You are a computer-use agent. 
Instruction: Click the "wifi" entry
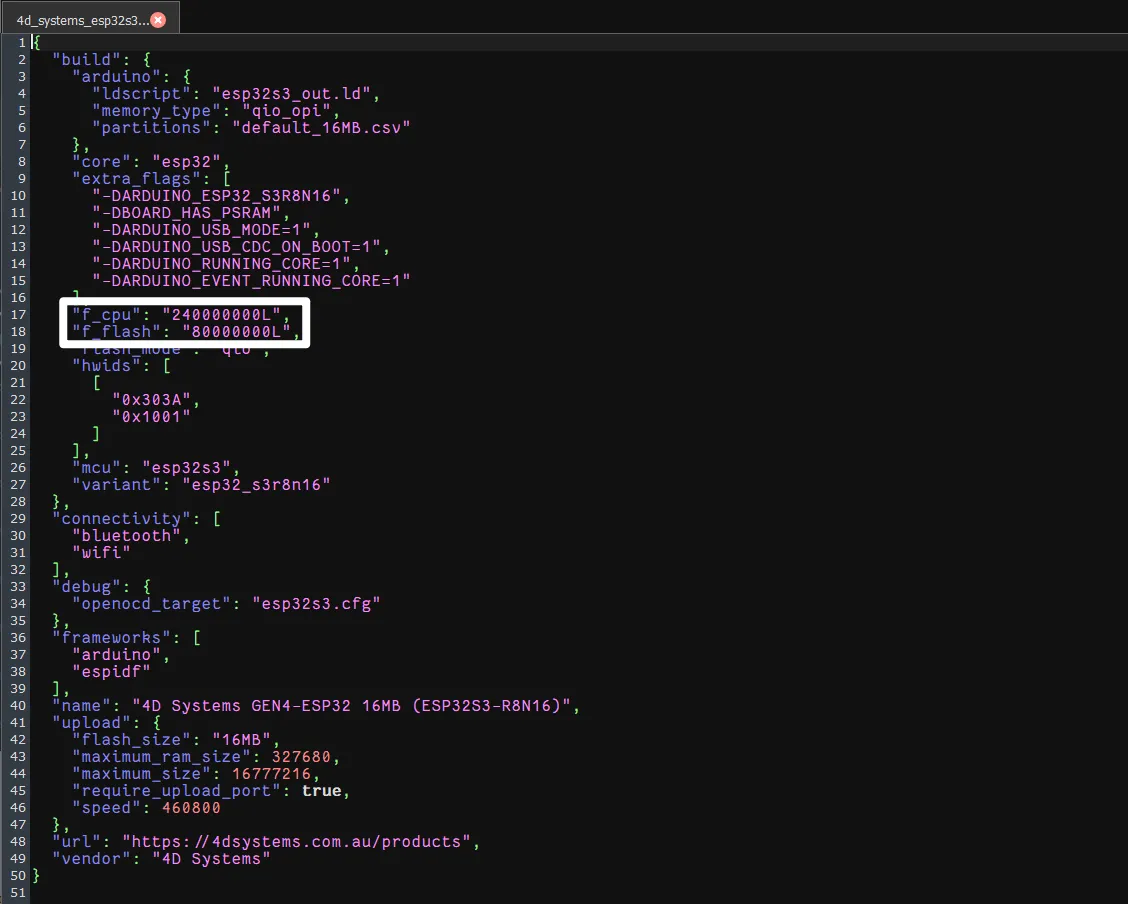(x=101, y=552)
